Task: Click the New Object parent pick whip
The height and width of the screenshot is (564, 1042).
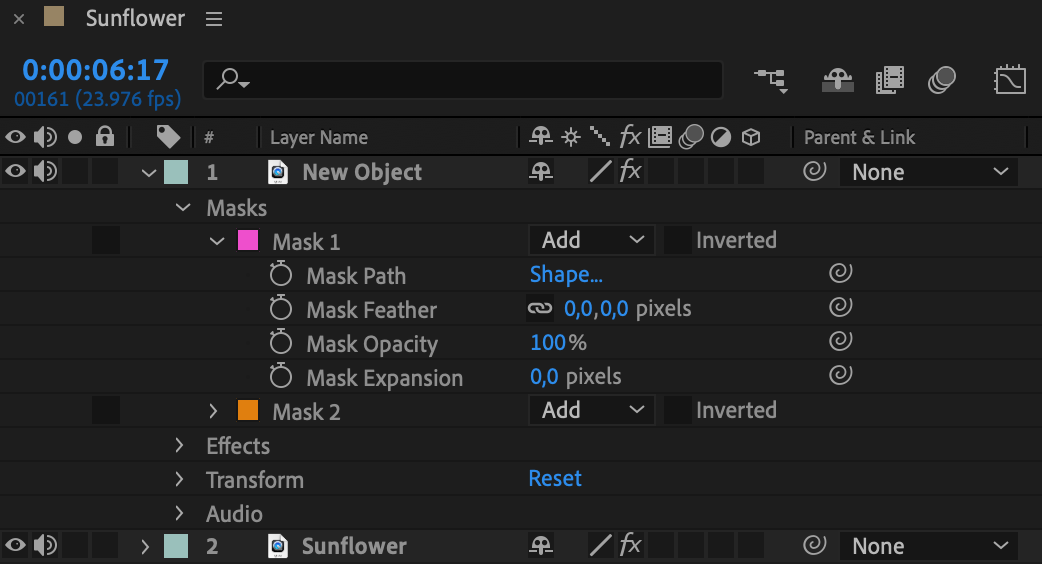Action: tap(814, 171)
